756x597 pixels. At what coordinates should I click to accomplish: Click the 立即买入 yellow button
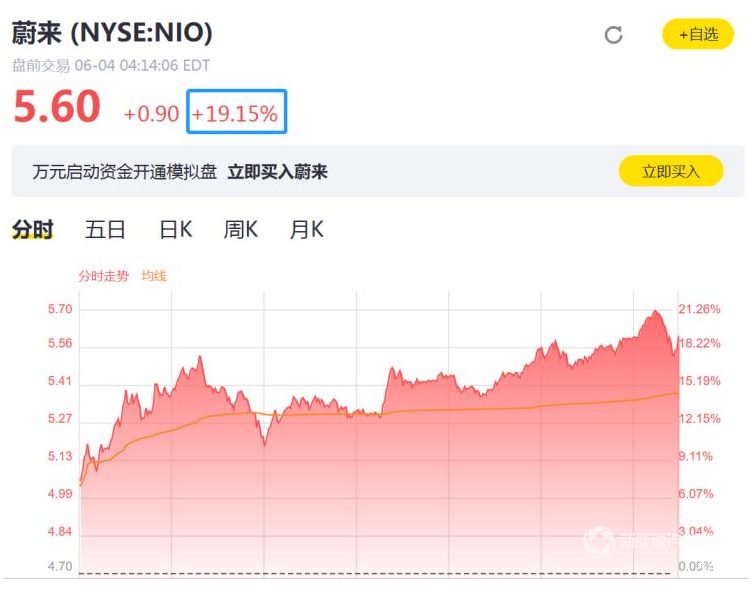[671, 171]
